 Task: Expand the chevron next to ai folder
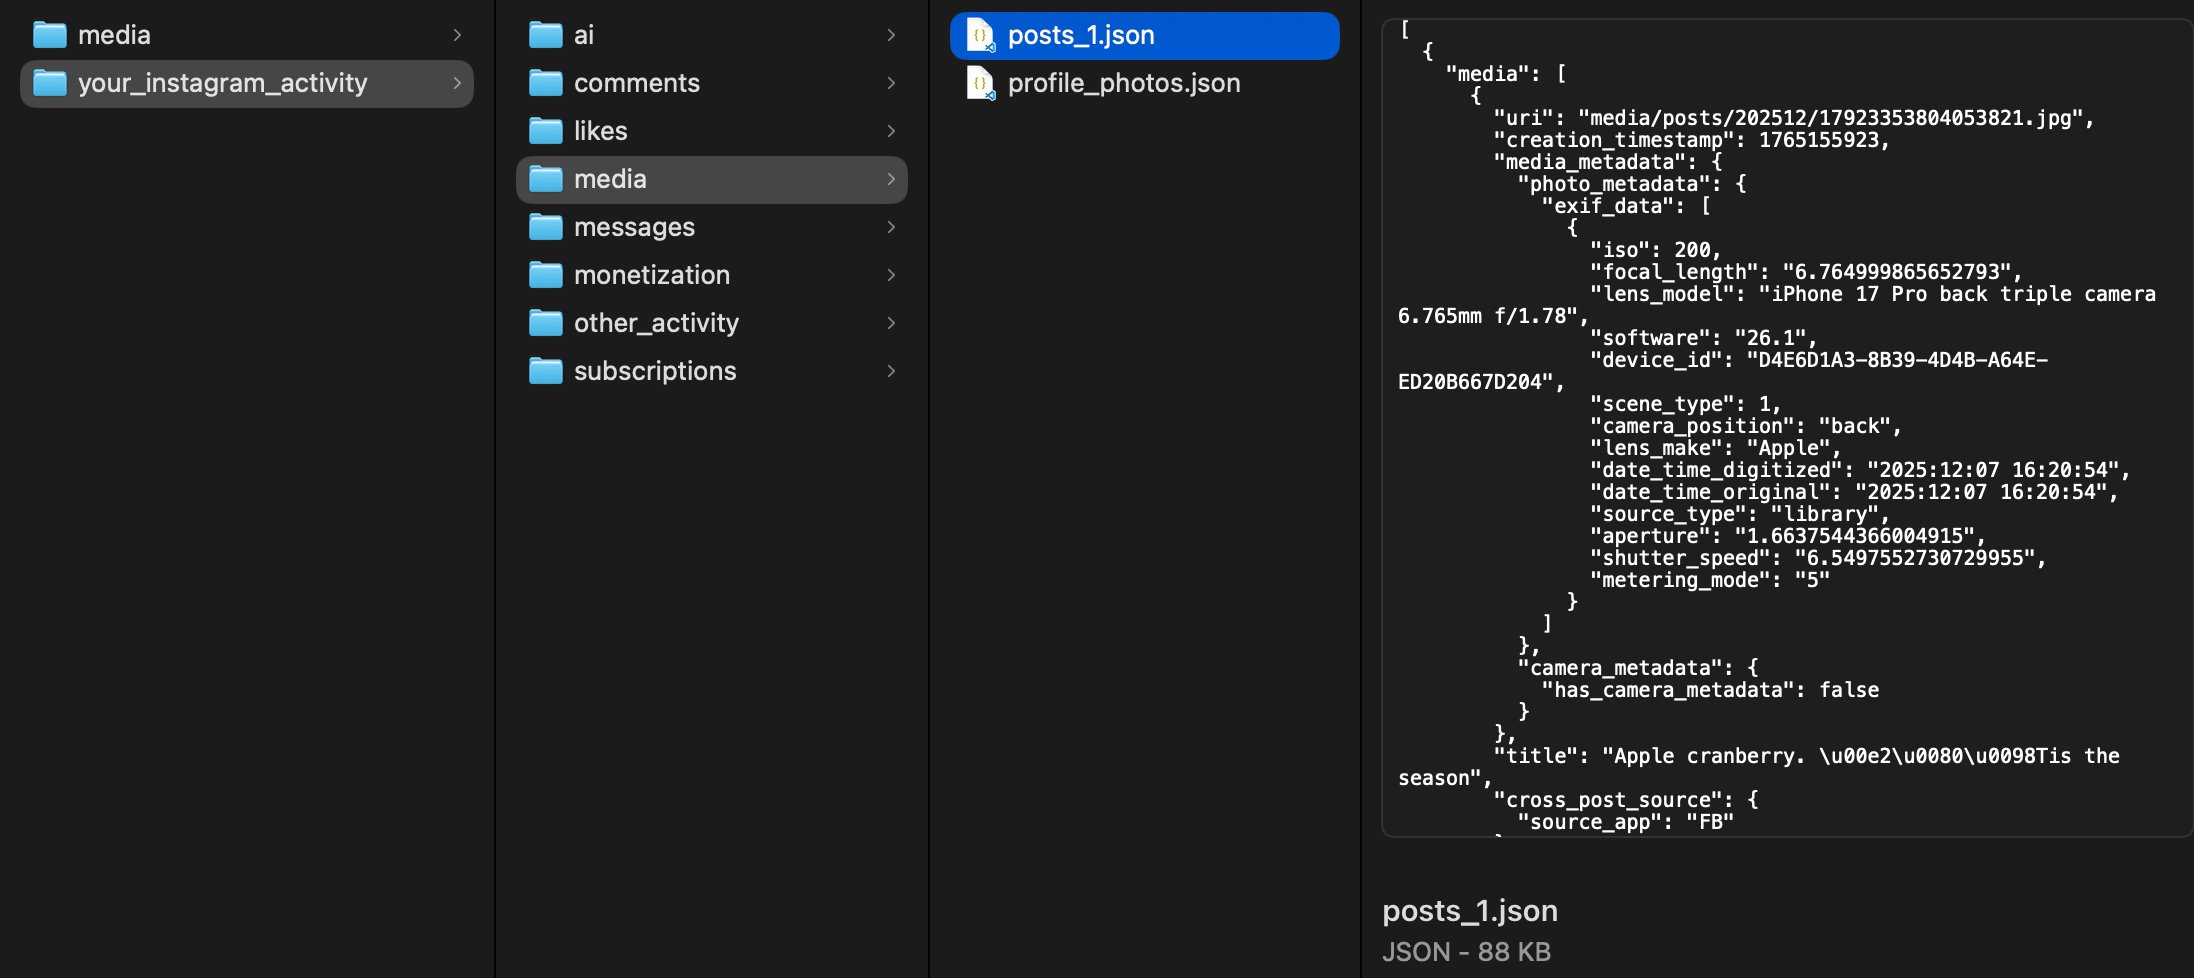[891, 33]
